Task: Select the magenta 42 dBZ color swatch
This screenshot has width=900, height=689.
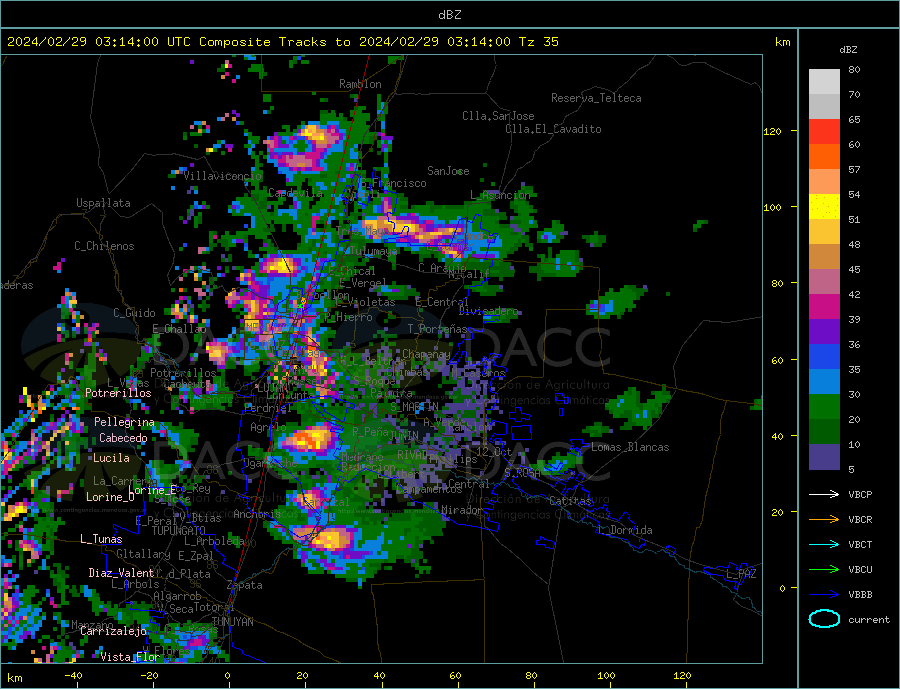Action: 824,307
